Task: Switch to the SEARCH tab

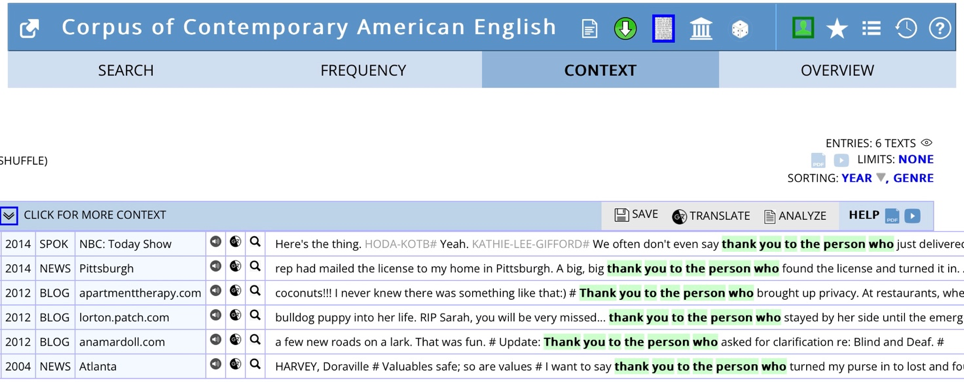Action: (126, 70)
